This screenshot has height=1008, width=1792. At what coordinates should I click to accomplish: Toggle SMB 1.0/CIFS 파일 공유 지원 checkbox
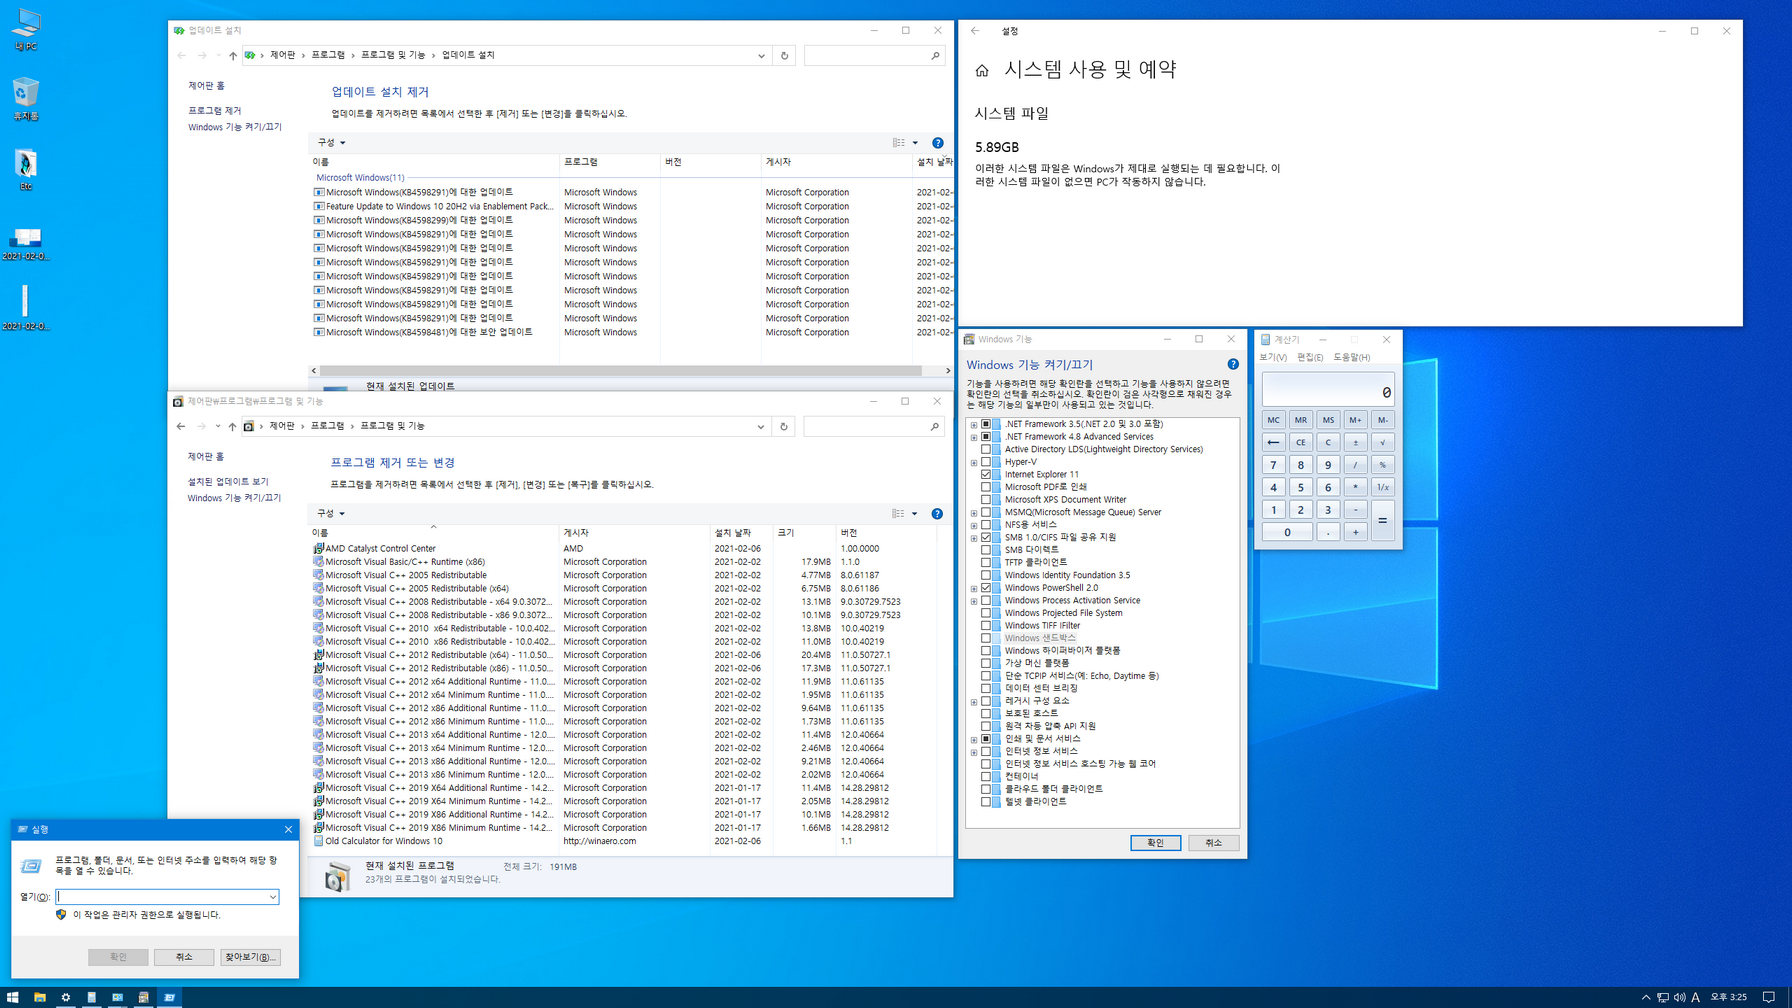[986, 537]
